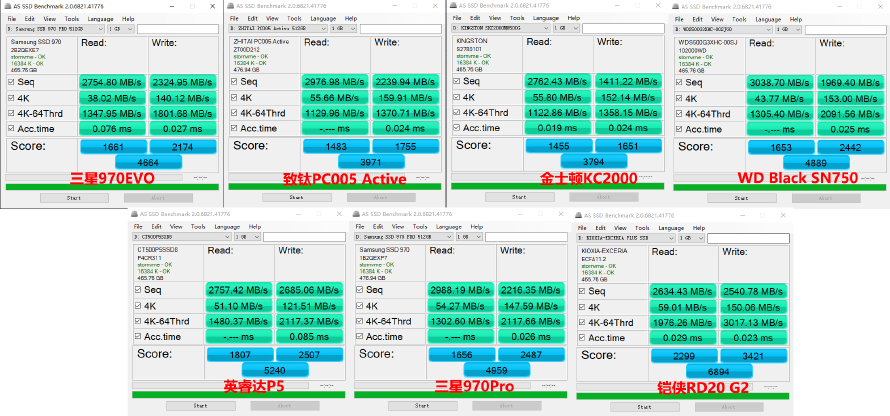
Task: Expand the drive selector in the KINGSTON window
Action: click(x=501, y=28)
